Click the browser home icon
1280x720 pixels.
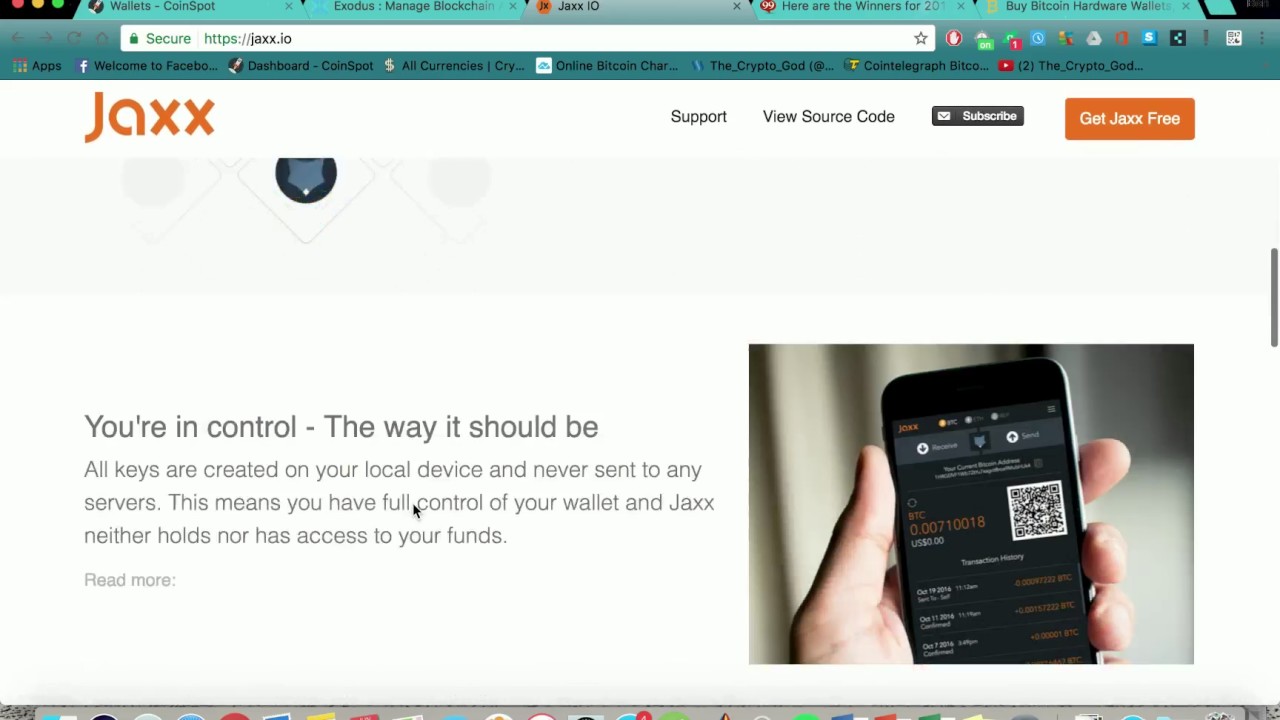(x=102, y=38)
